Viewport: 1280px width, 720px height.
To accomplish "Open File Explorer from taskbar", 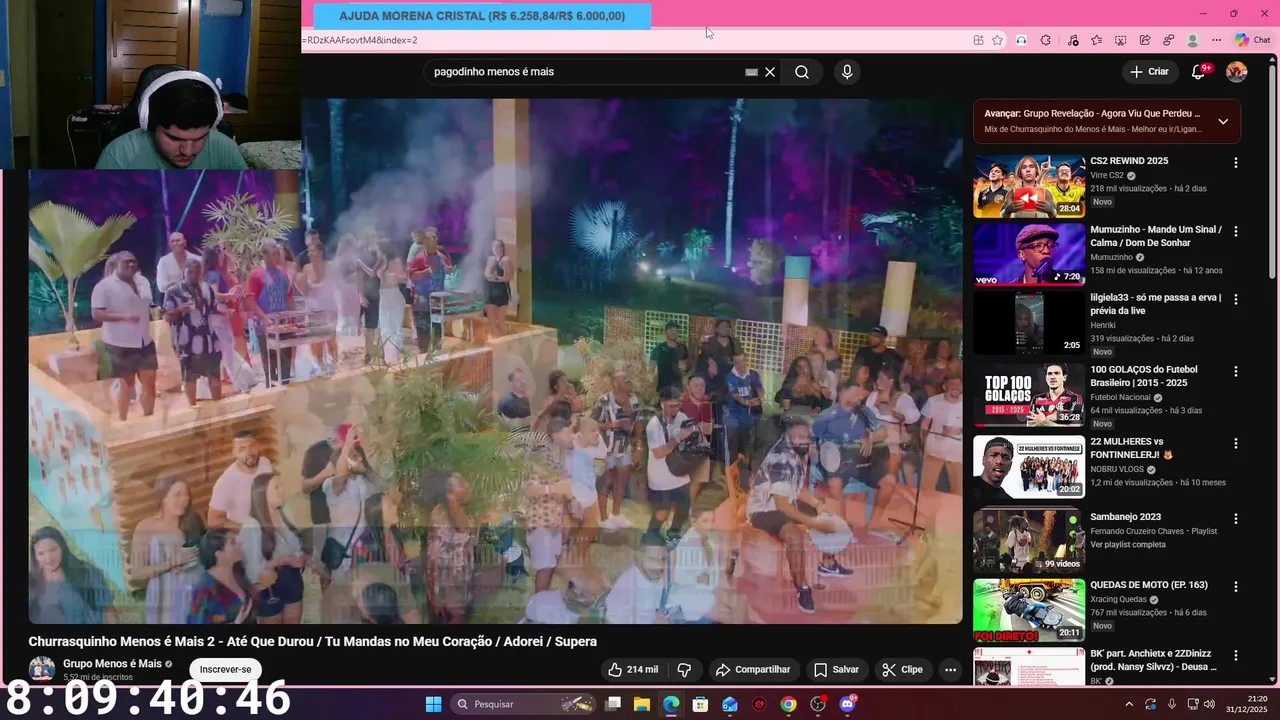I will (642, 704).
